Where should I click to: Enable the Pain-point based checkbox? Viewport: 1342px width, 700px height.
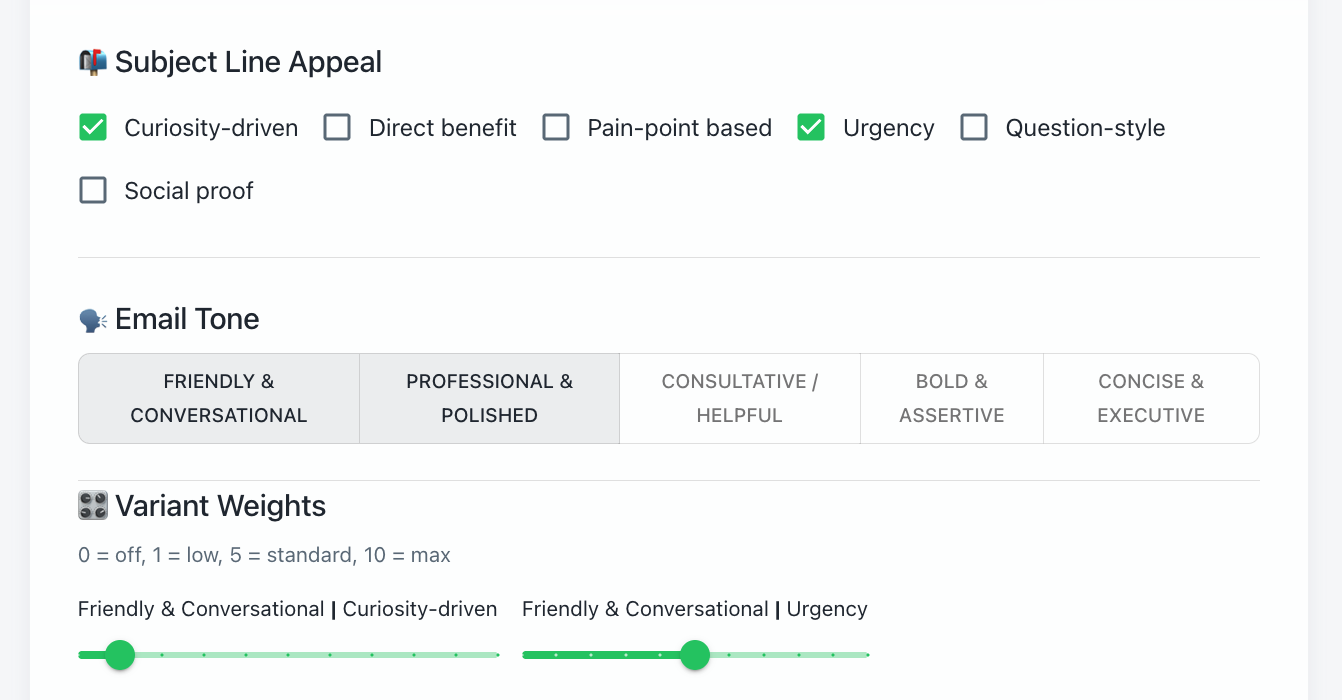(x=556, y=127)
